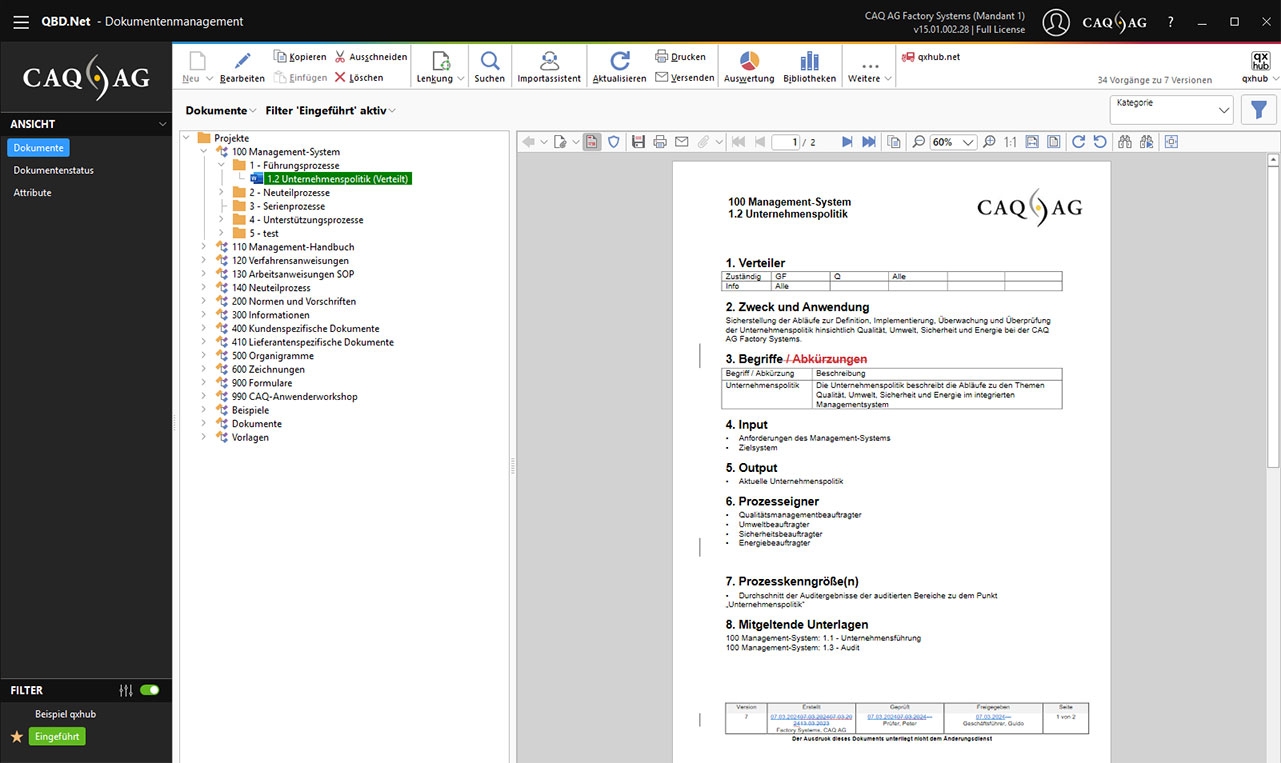Expand the 110 Management-Handbuch node
The width and height of the screenshot is (1281, 763).
[x=204, y=247]
